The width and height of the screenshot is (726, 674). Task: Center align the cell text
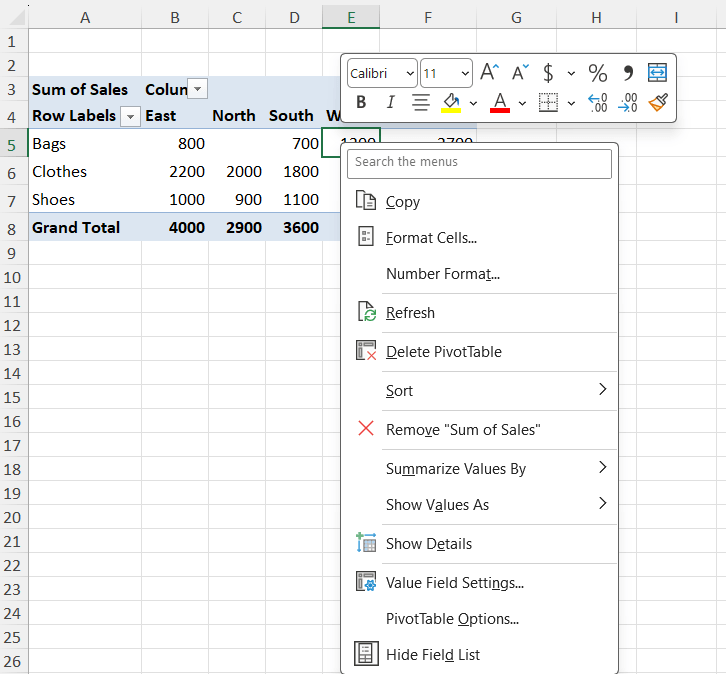[x=421, y=102]
